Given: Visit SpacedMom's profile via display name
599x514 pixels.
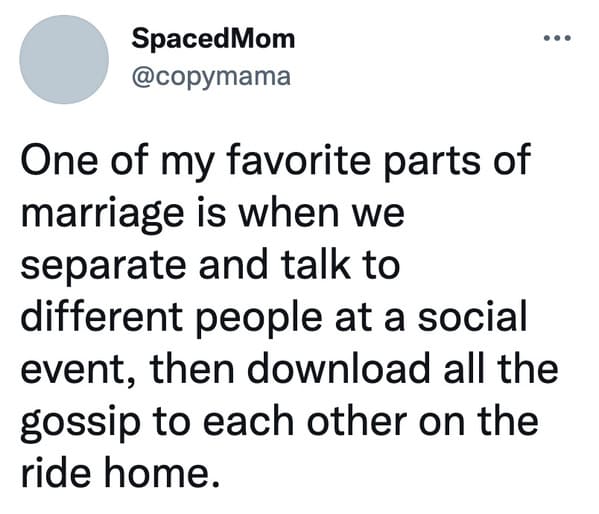Looking at the screenshot, I should pyautogui.click(x=213, y=39).
